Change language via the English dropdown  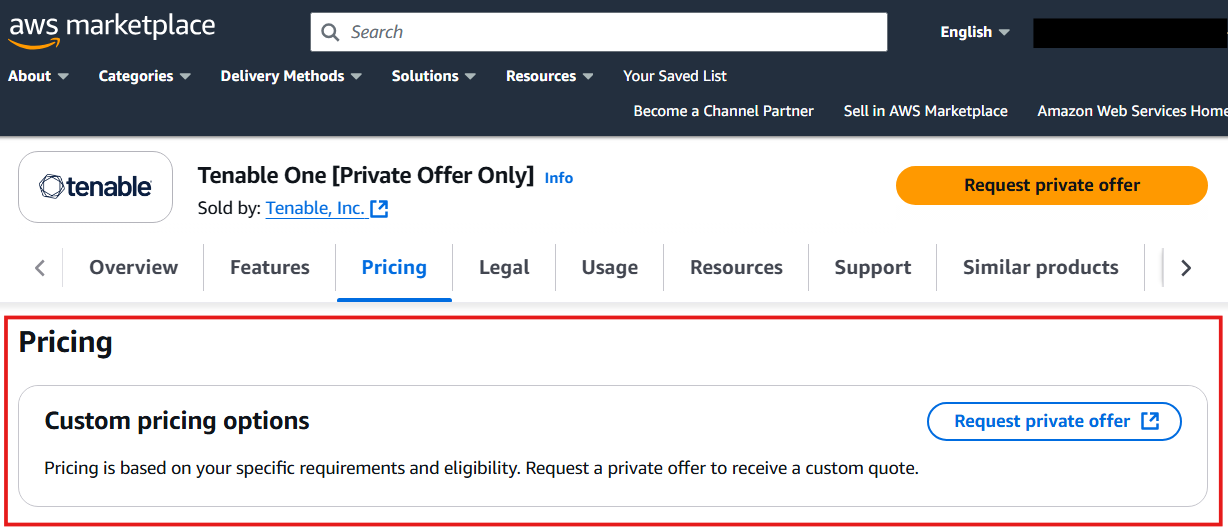click(975, 32)
